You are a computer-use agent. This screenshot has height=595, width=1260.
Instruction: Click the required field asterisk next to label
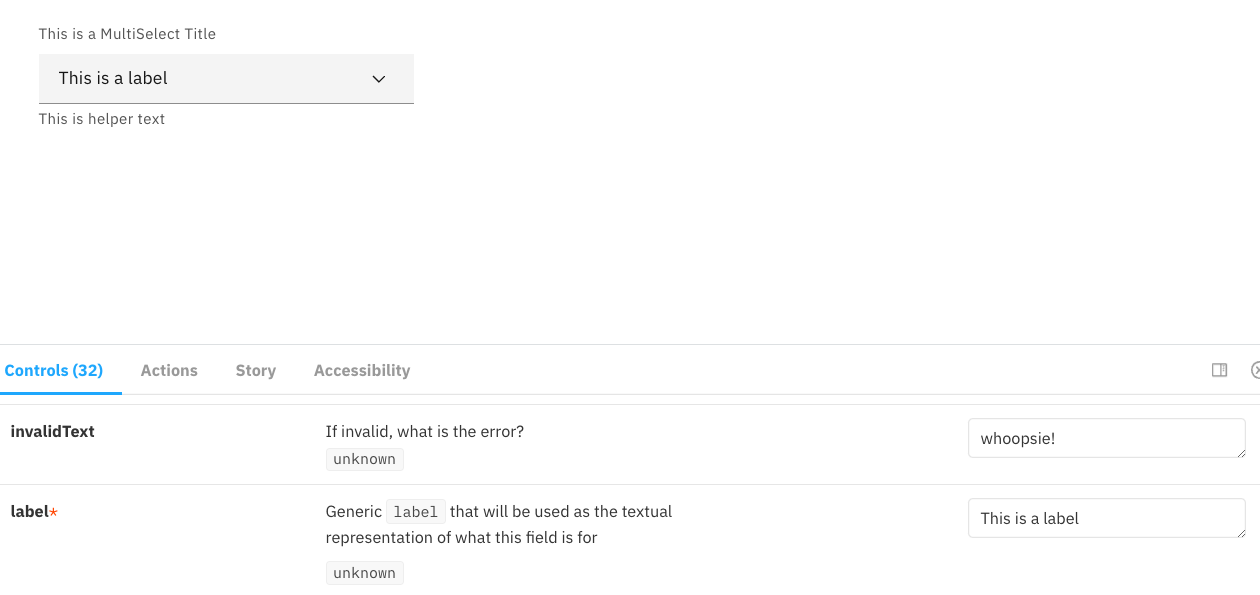click(x=53, y=511)
